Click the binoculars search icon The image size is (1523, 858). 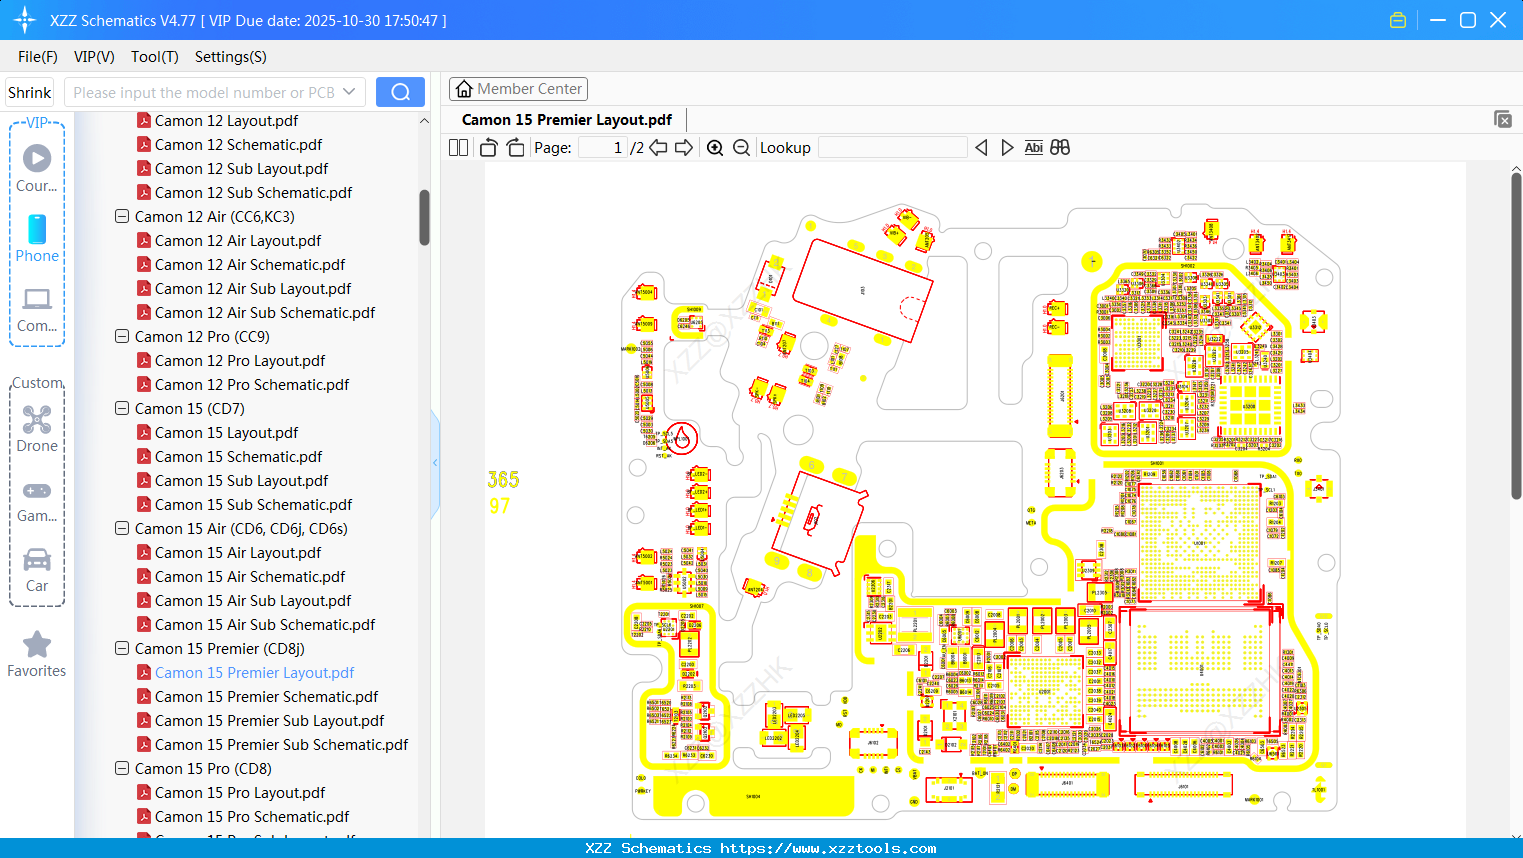(x=1060, y=148)
